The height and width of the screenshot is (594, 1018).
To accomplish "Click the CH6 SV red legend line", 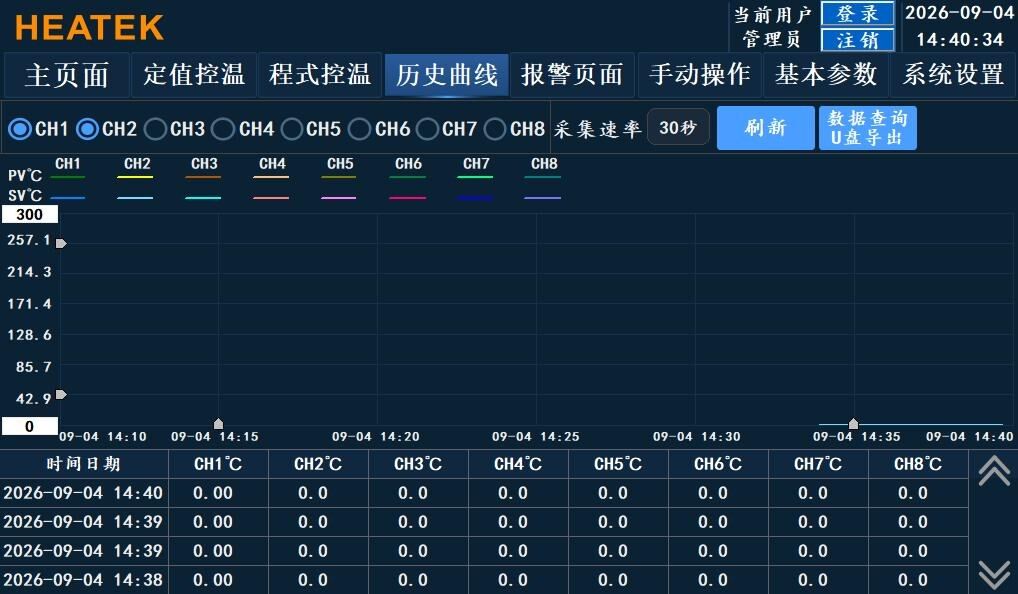I will (407, 197).
